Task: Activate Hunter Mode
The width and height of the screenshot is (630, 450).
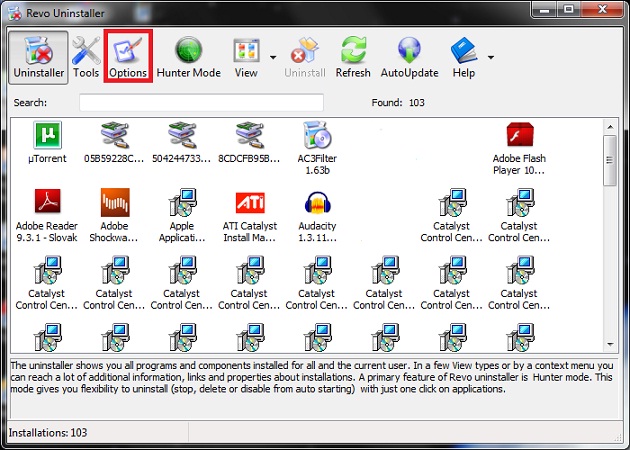Action: pos(188,57)
